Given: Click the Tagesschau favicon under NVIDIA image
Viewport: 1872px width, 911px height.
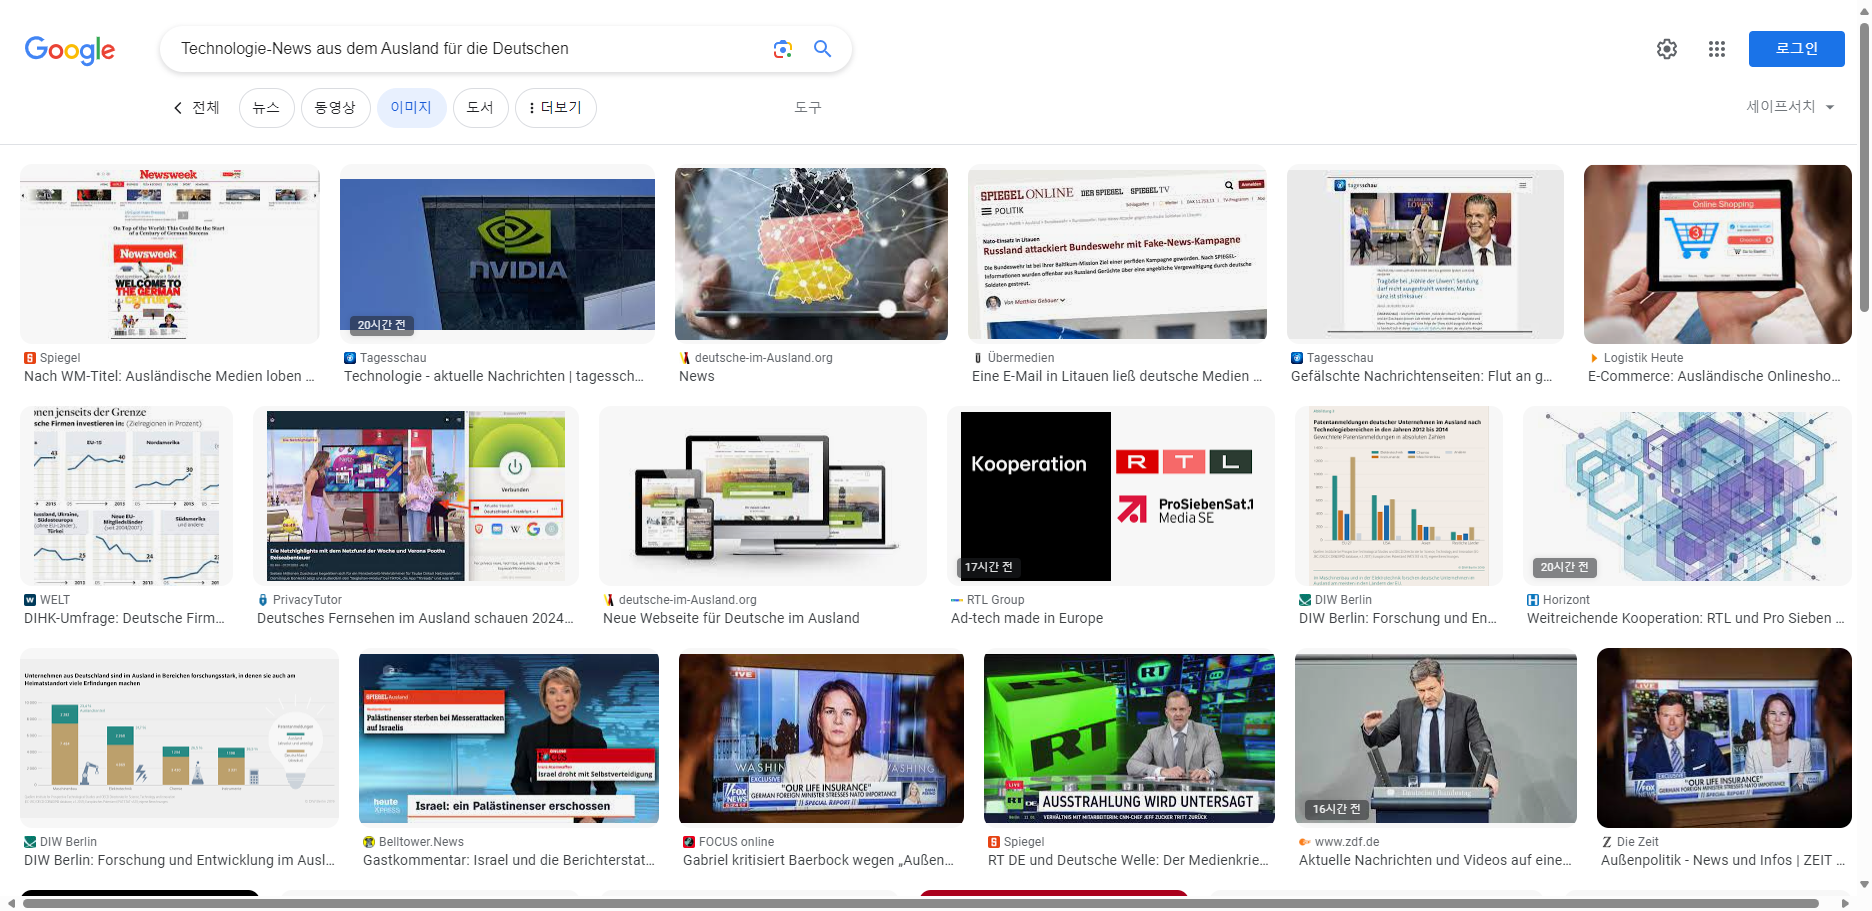Looking at the screenshot, I should click(x=350, y=358).
